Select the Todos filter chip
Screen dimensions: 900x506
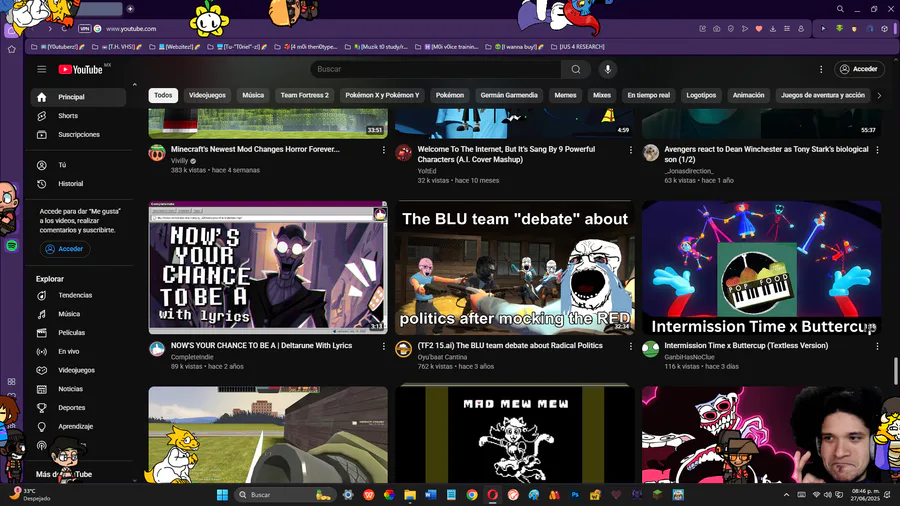(163, 95)
